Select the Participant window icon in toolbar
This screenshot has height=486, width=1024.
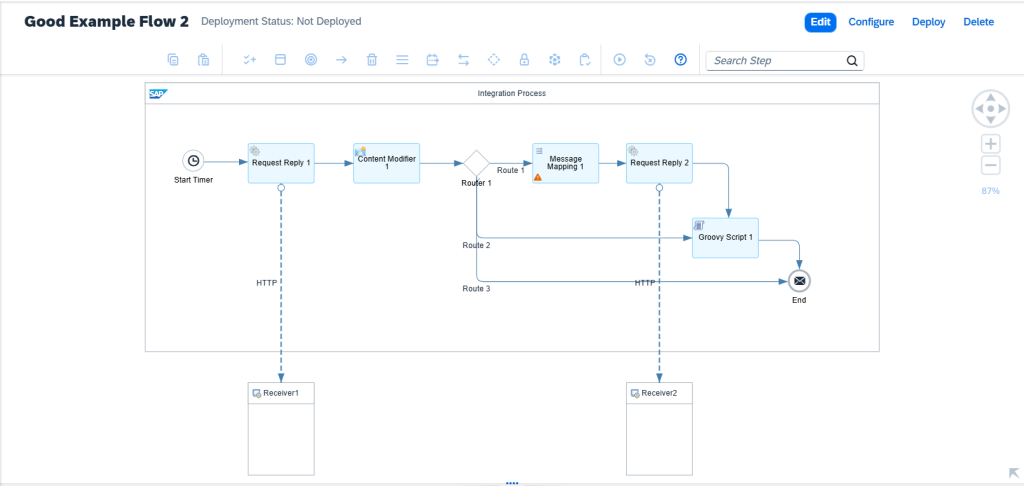280,60
